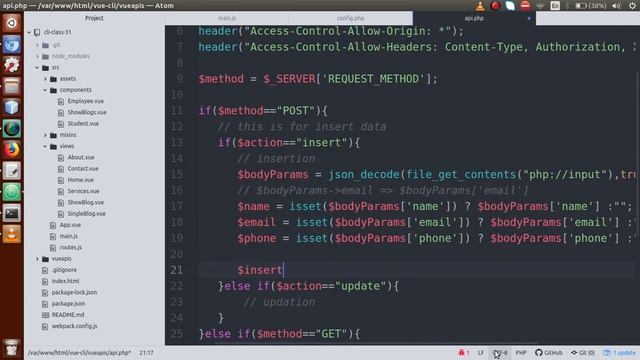Expand the vueapis folder

pyautogui.click(x=38, y=259)
